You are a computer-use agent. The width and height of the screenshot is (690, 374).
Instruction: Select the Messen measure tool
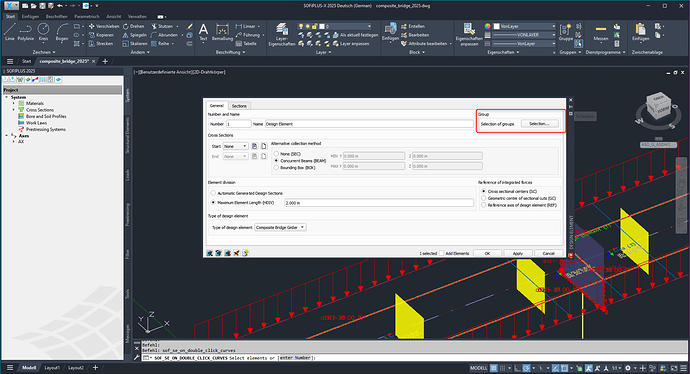(x=601, y=32)
